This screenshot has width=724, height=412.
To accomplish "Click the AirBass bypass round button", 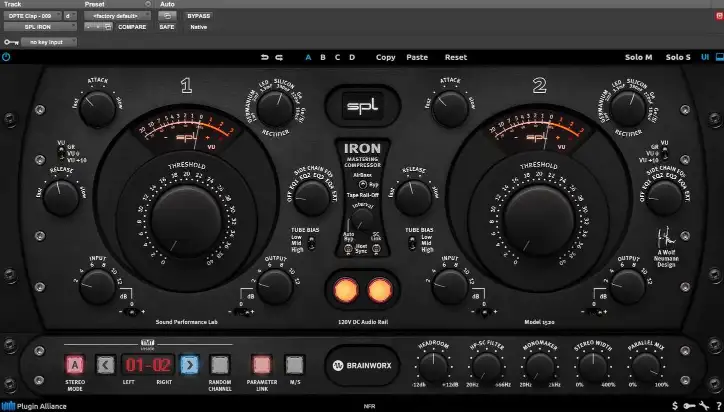I will [x=363, y=184].
